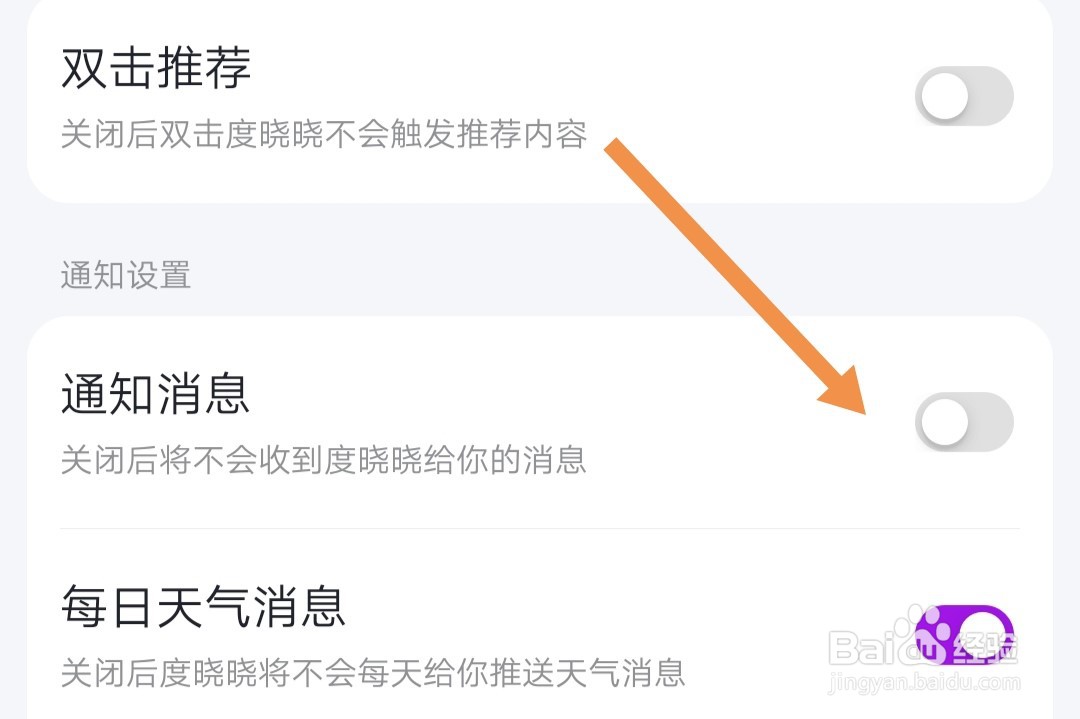
Task: Click the divider line below 通知消息 row
Action: click(540, 529)
